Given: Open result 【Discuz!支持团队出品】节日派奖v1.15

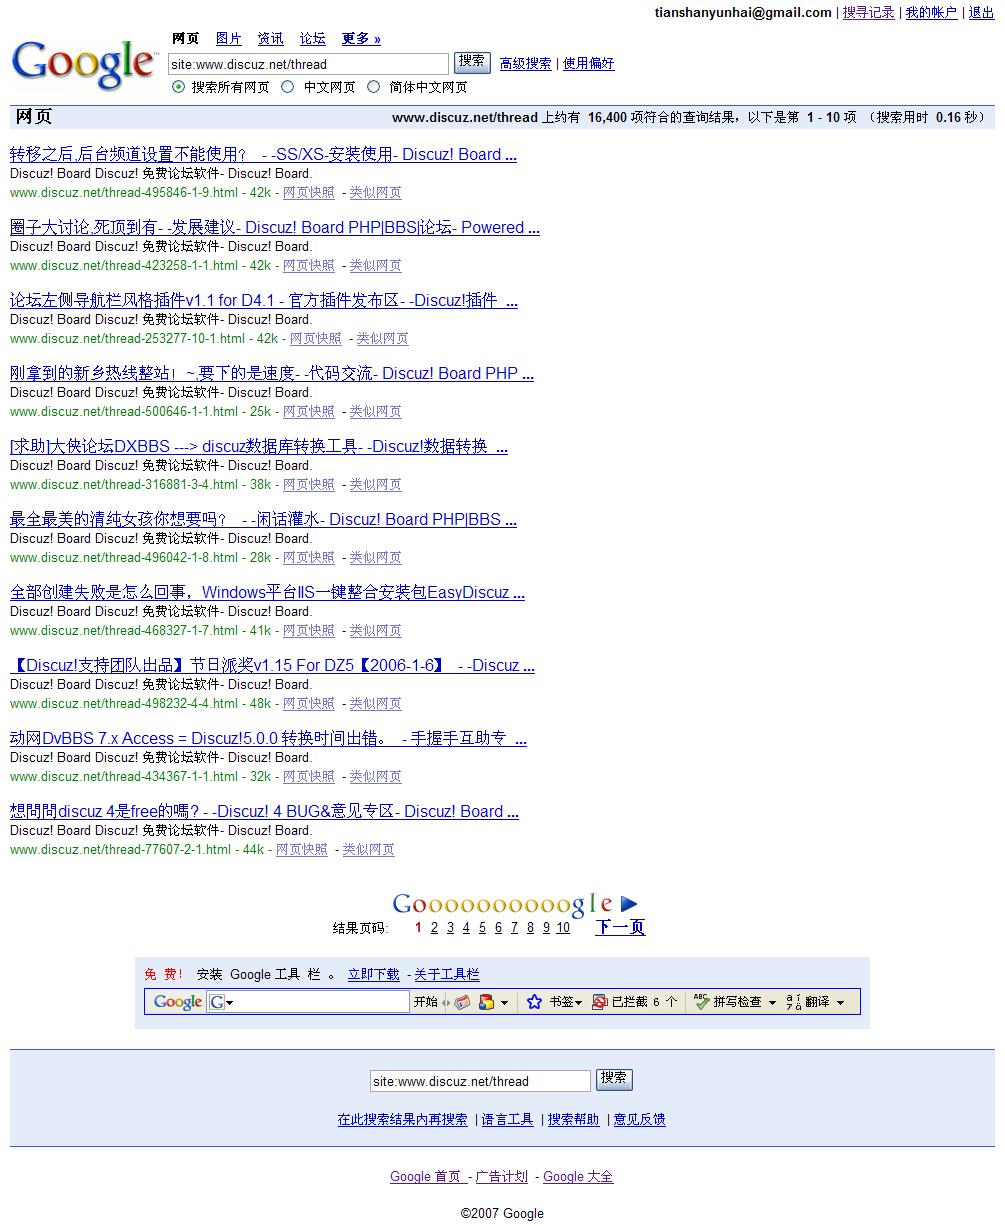Looking at the screenshot, I should (x=272, y=666).
